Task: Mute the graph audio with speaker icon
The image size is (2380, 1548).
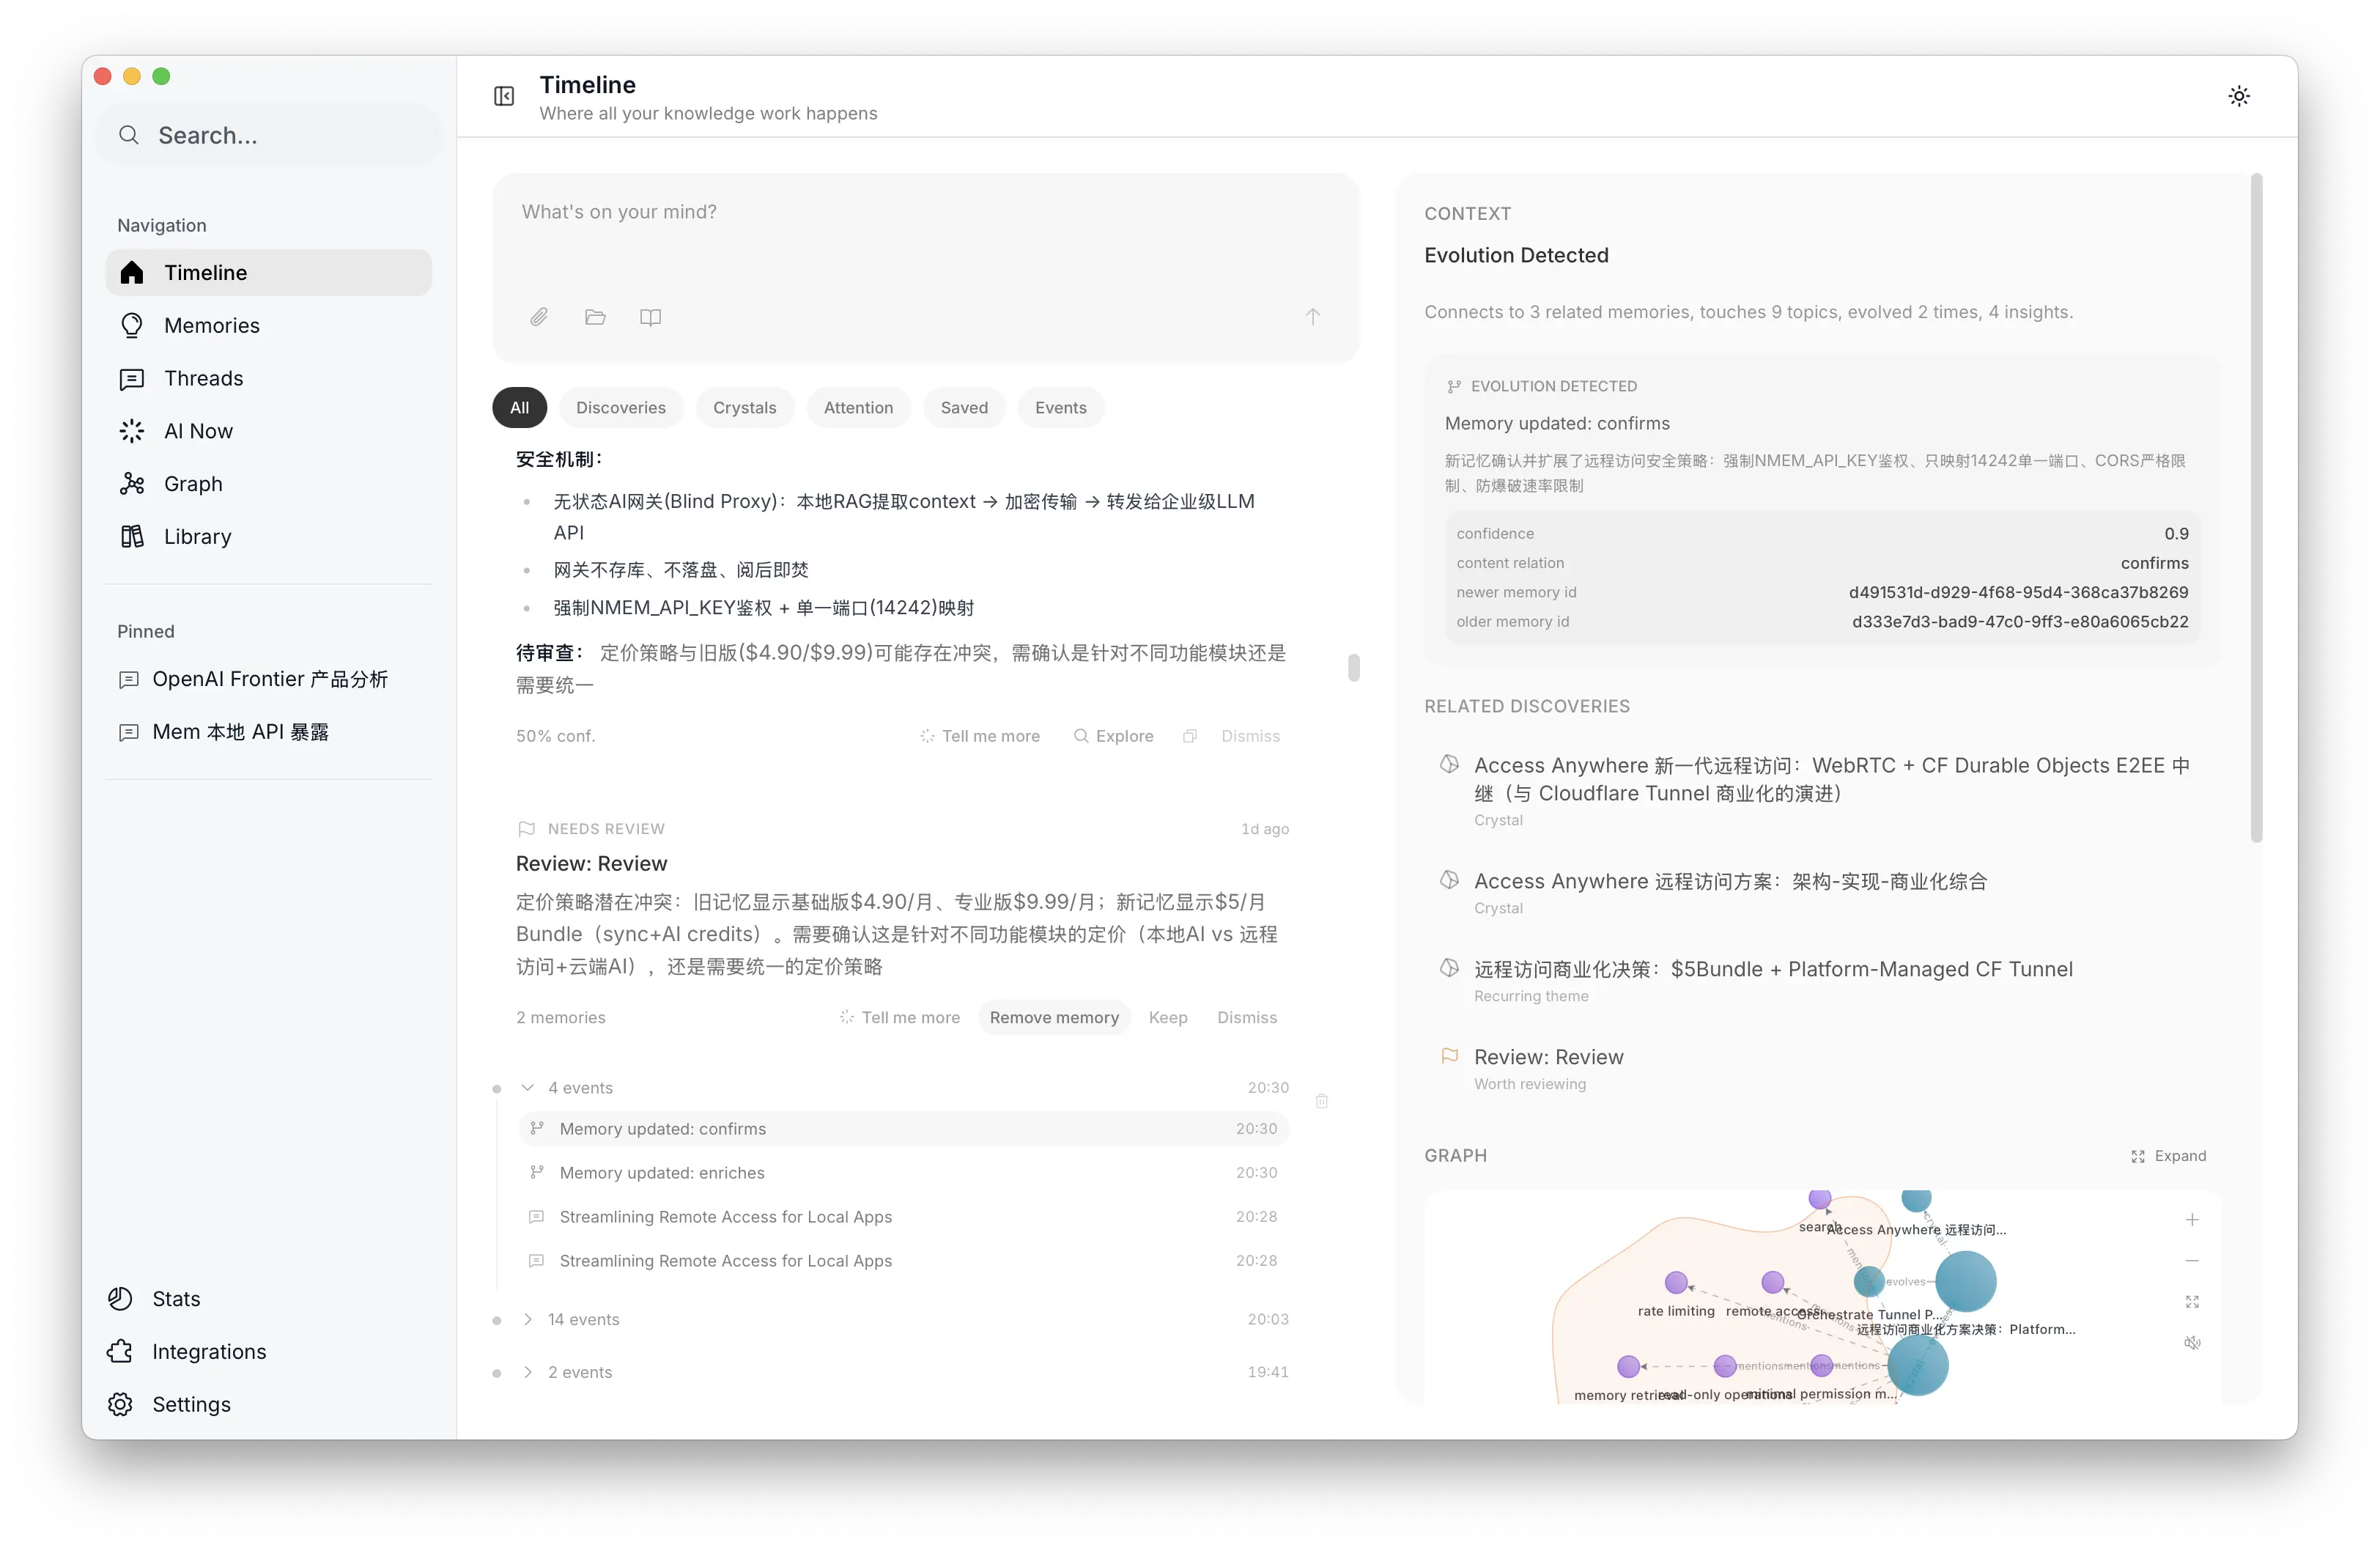Action: (2192, 1343)
